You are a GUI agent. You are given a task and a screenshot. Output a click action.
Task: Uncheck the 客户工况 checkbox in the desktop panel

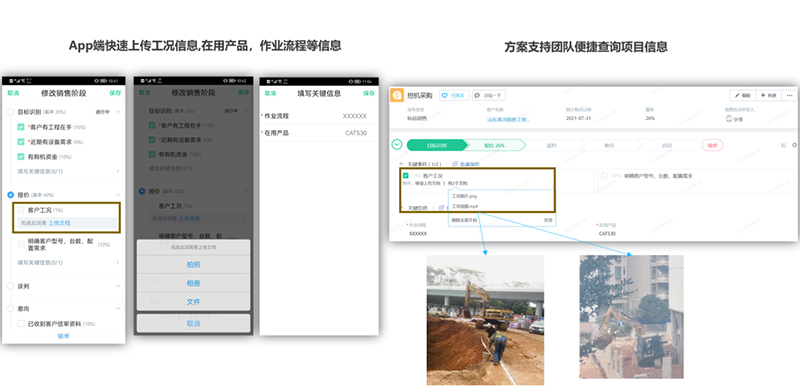[406, 175]
